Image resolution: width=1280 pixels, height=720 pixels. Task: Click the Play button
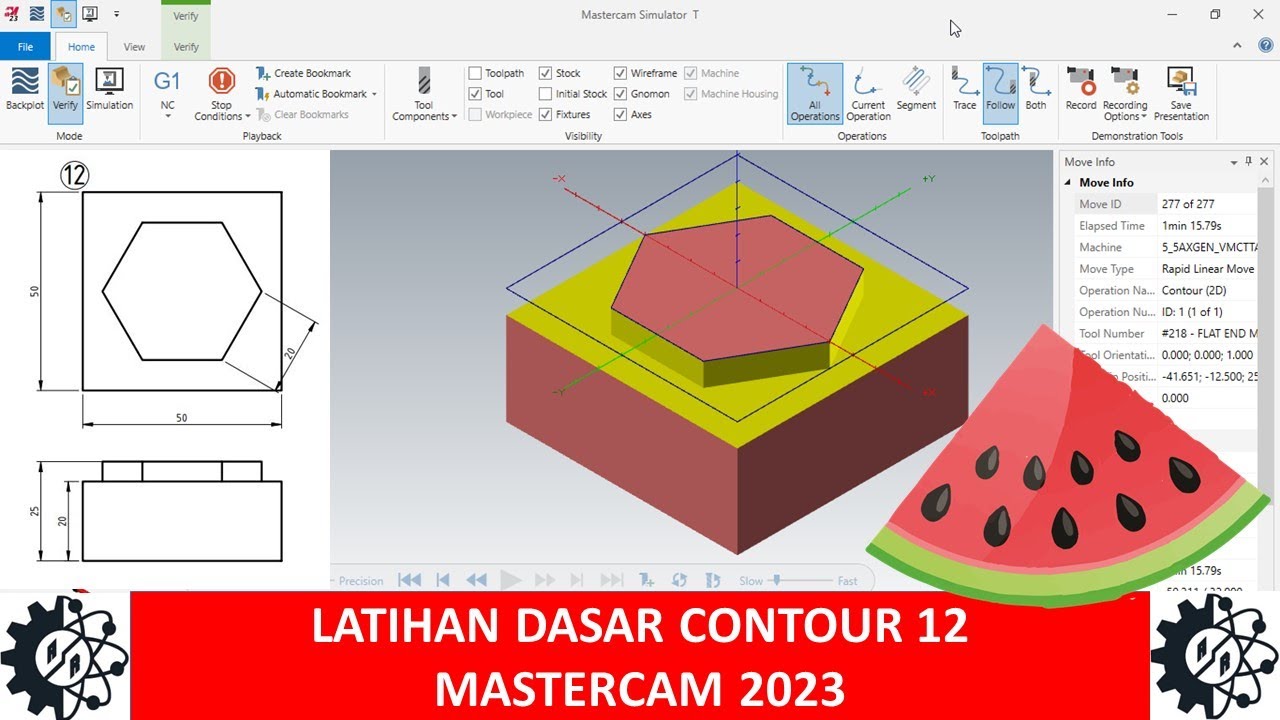tap(511, 580)
